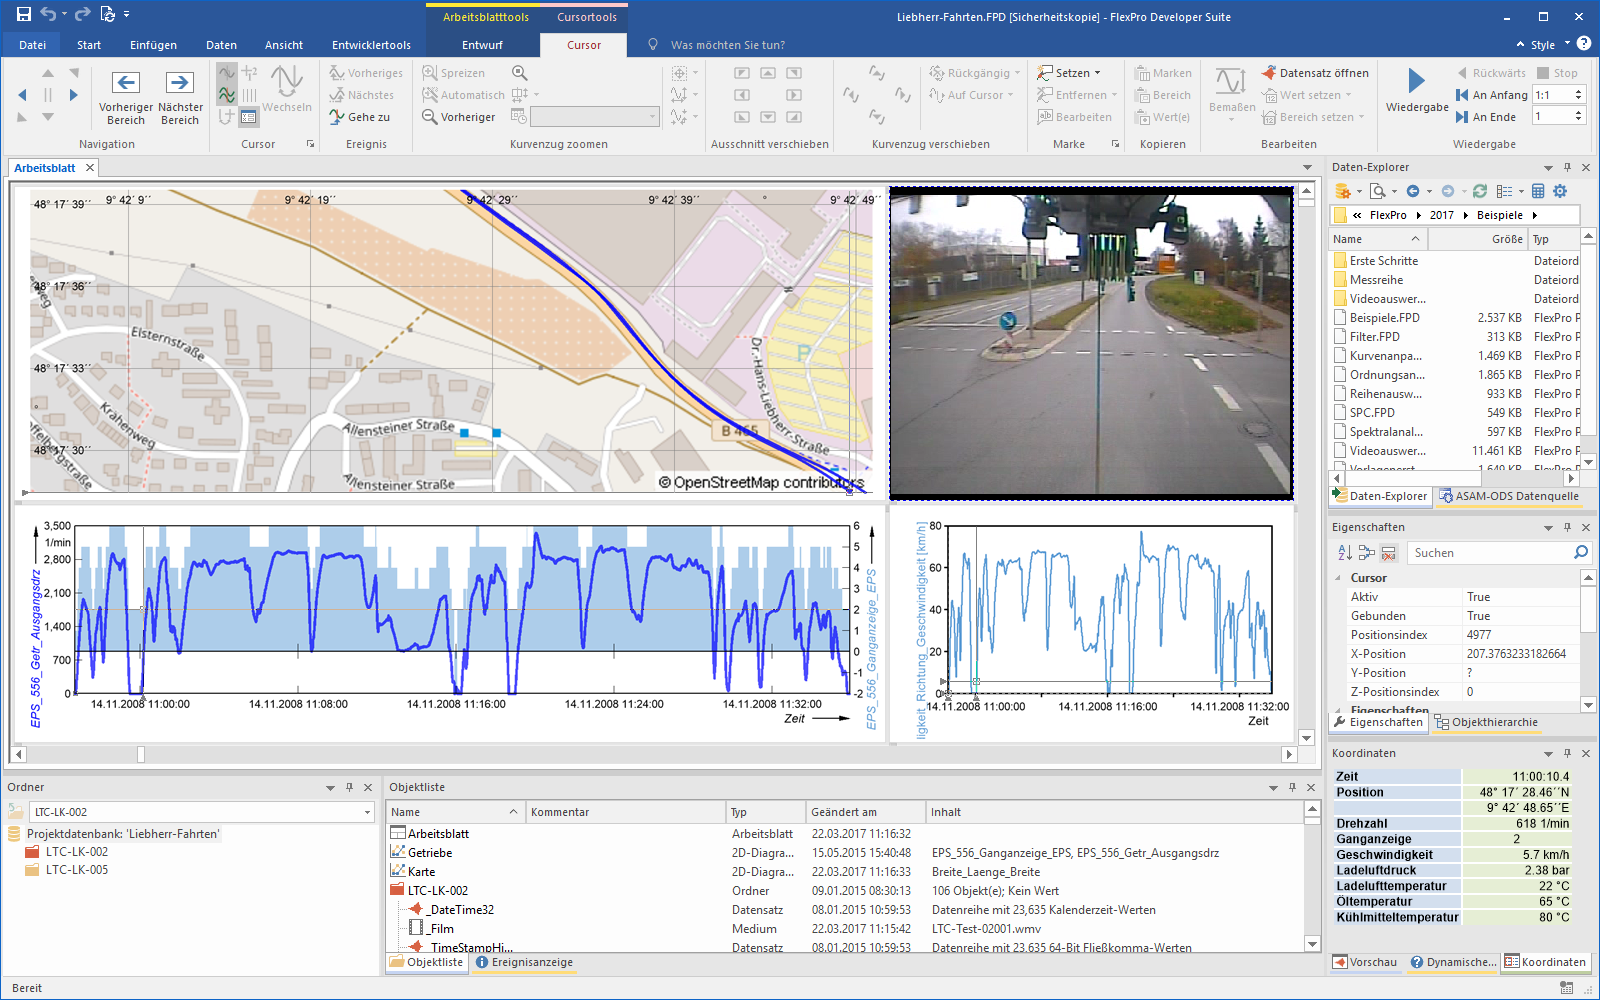The image size is (1600, 1000).
Task: Click the save icon in title bar
Action: tap(24, 15)
